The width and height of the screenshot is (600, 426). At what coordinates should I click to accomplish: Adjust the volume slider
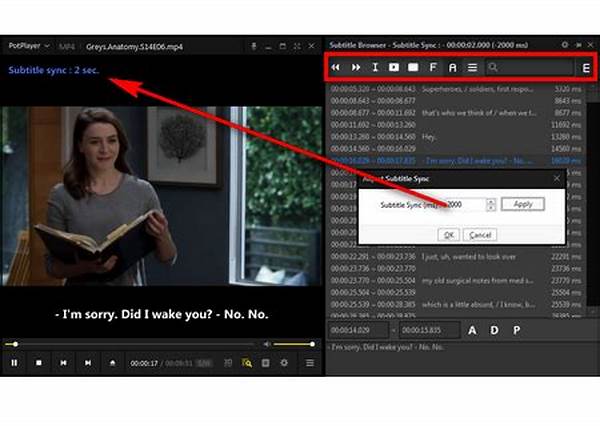[x=294, y=344]
